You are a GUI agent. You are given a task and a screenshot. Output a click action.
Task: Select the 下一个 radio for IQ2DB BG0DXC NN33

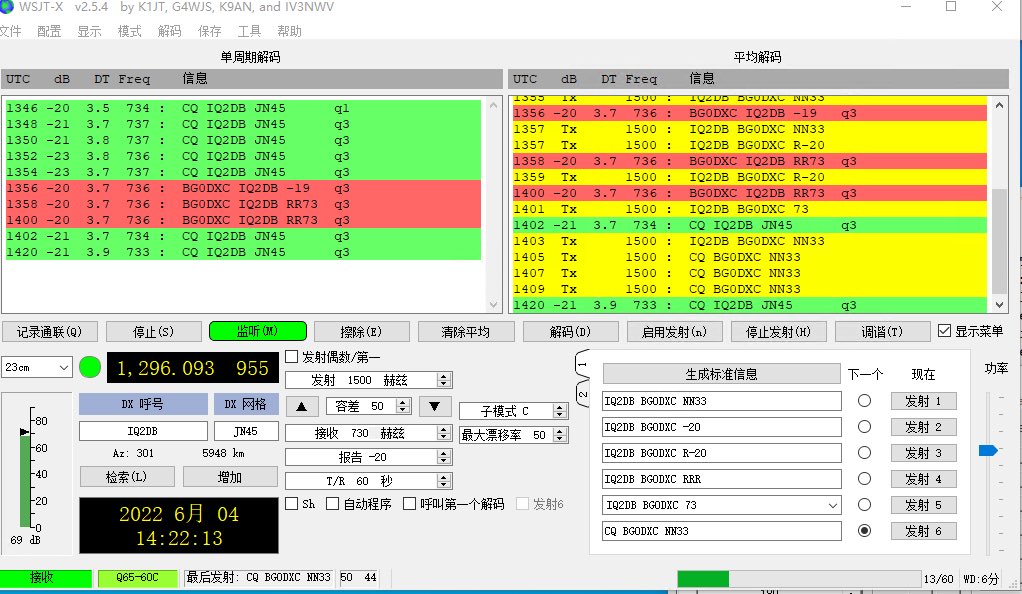[864, 400]
